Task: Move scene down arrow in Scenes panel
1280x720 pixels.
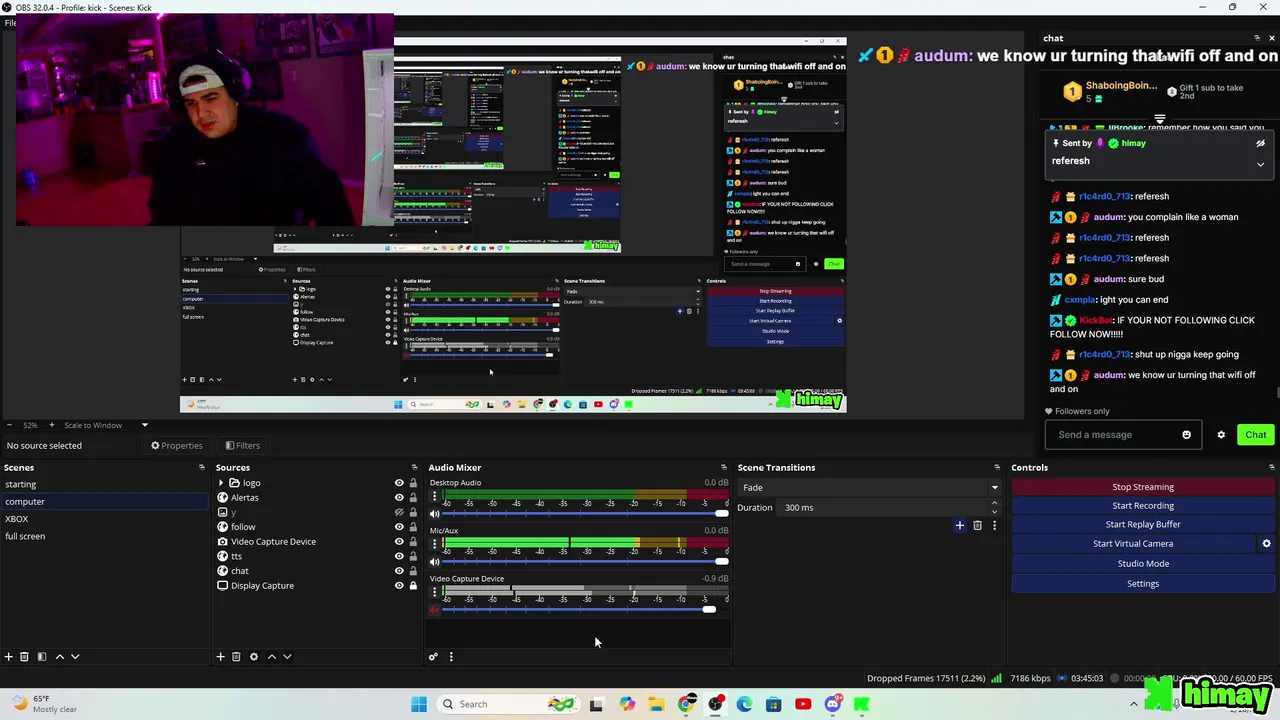Action: 75,657
